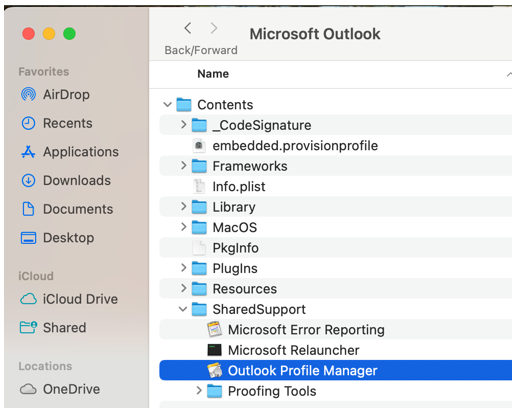Image resolution: width=520 pixels, height=418 pixels.
Task: Expand the Frameworks folder
Action: pos(183,166)
